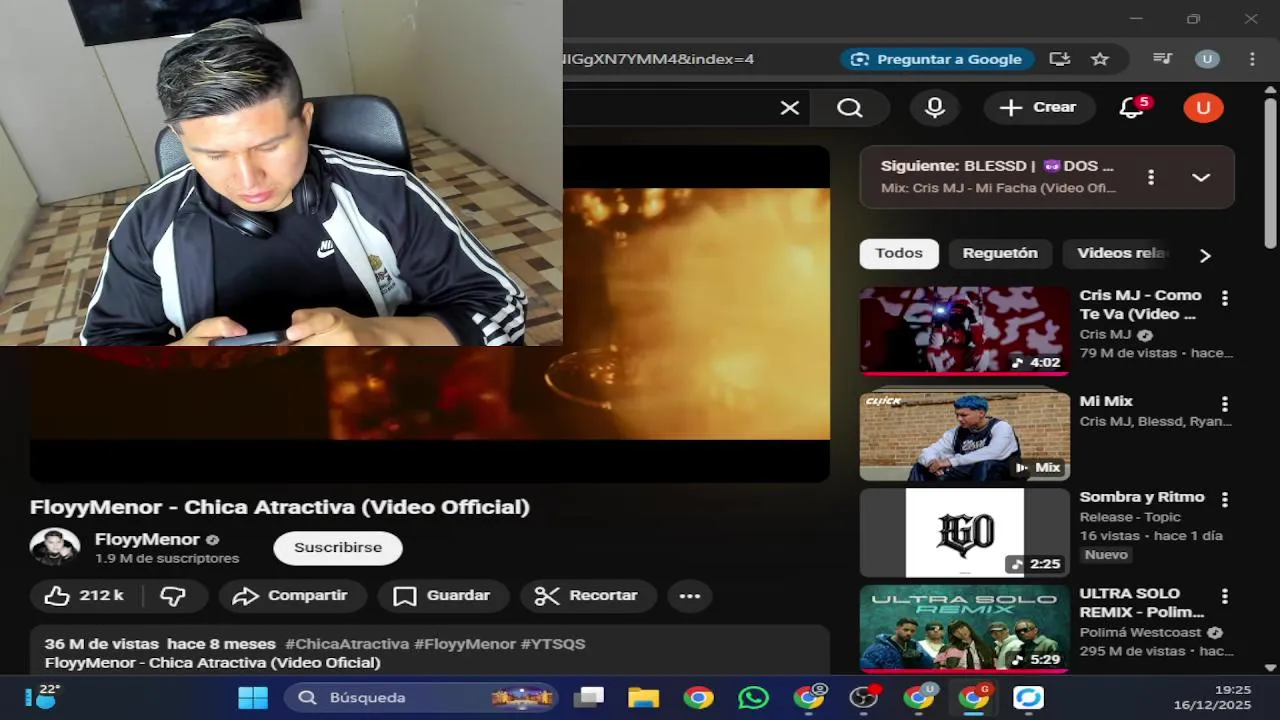
Task: Open Chrome three-dot menu
Action: click(x=1252, y=59)
